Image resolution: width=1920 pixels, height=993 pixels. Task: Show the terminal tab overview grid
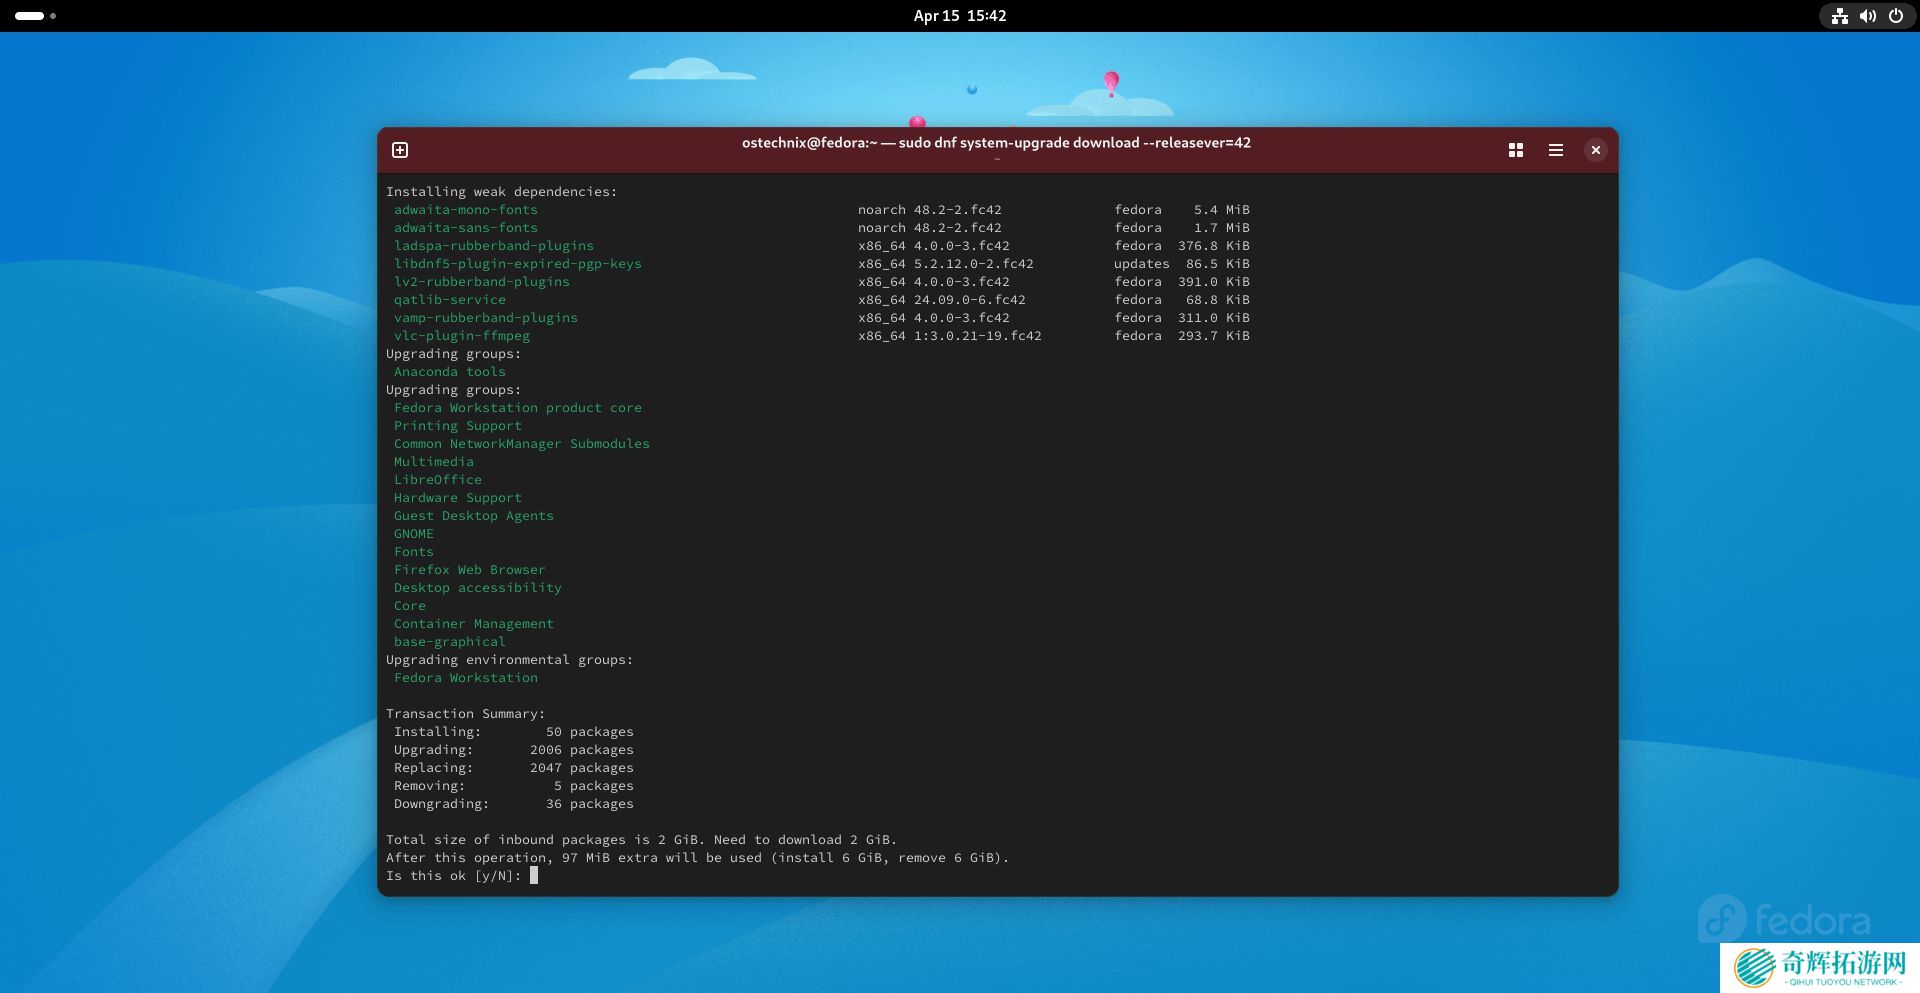pos(1516,150)
